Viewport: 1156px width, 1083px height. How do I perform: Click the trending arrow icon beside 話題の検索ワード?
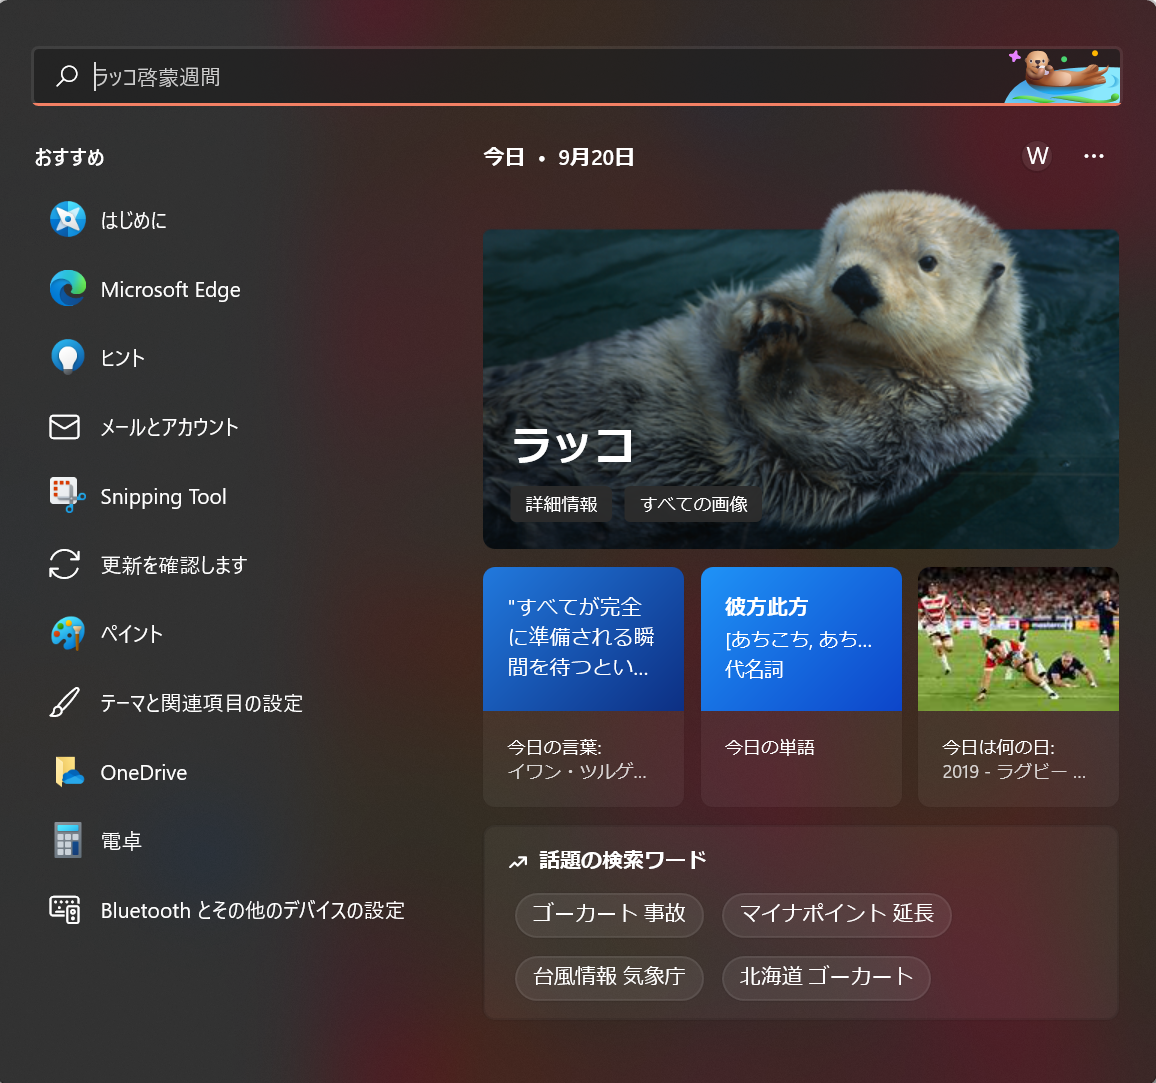click(518, 861)
